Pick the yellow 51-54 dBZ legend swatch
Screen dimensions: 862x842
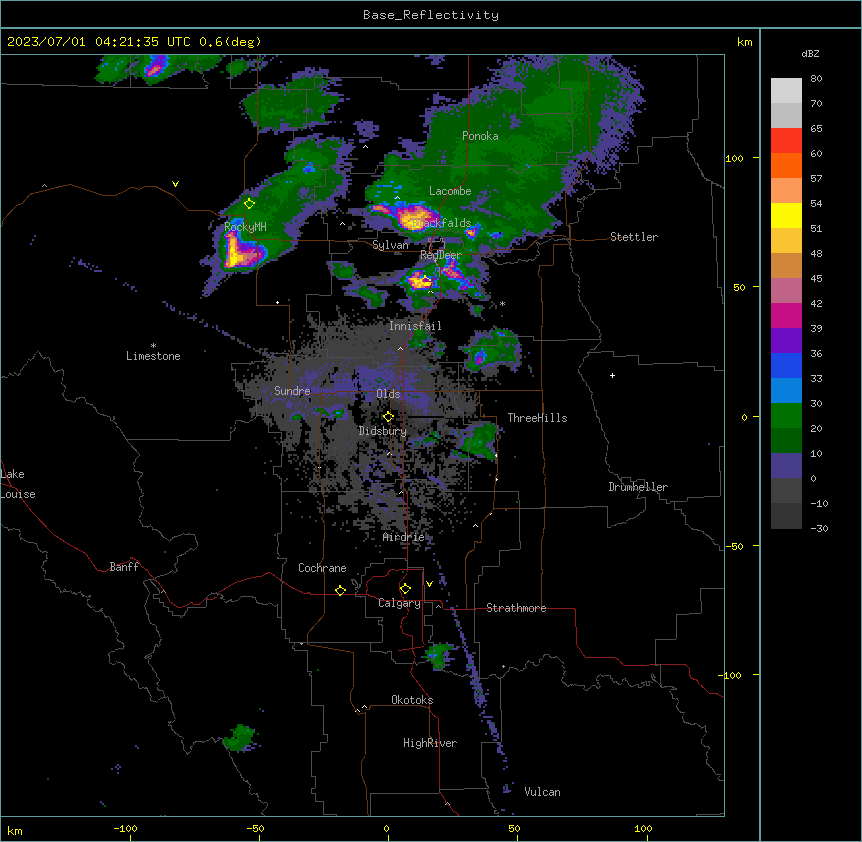(x=786, y=215)
